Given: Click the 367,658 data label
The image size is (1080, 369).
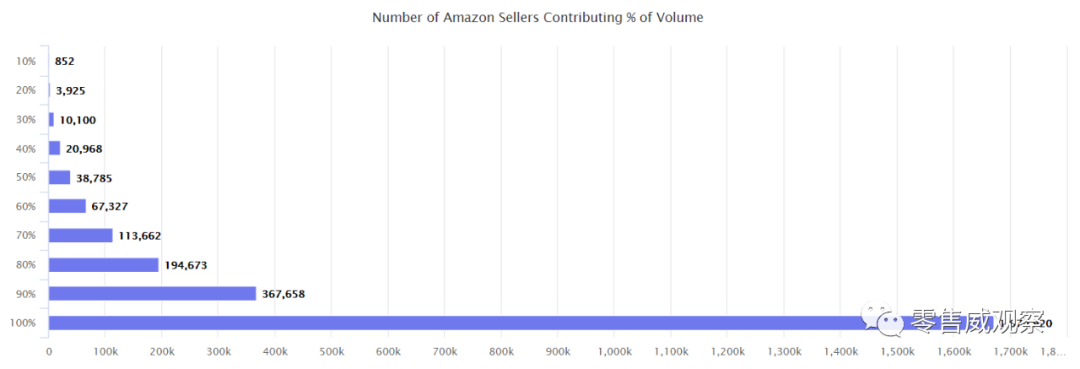Looking at the screenshot, I should point(283,294).
